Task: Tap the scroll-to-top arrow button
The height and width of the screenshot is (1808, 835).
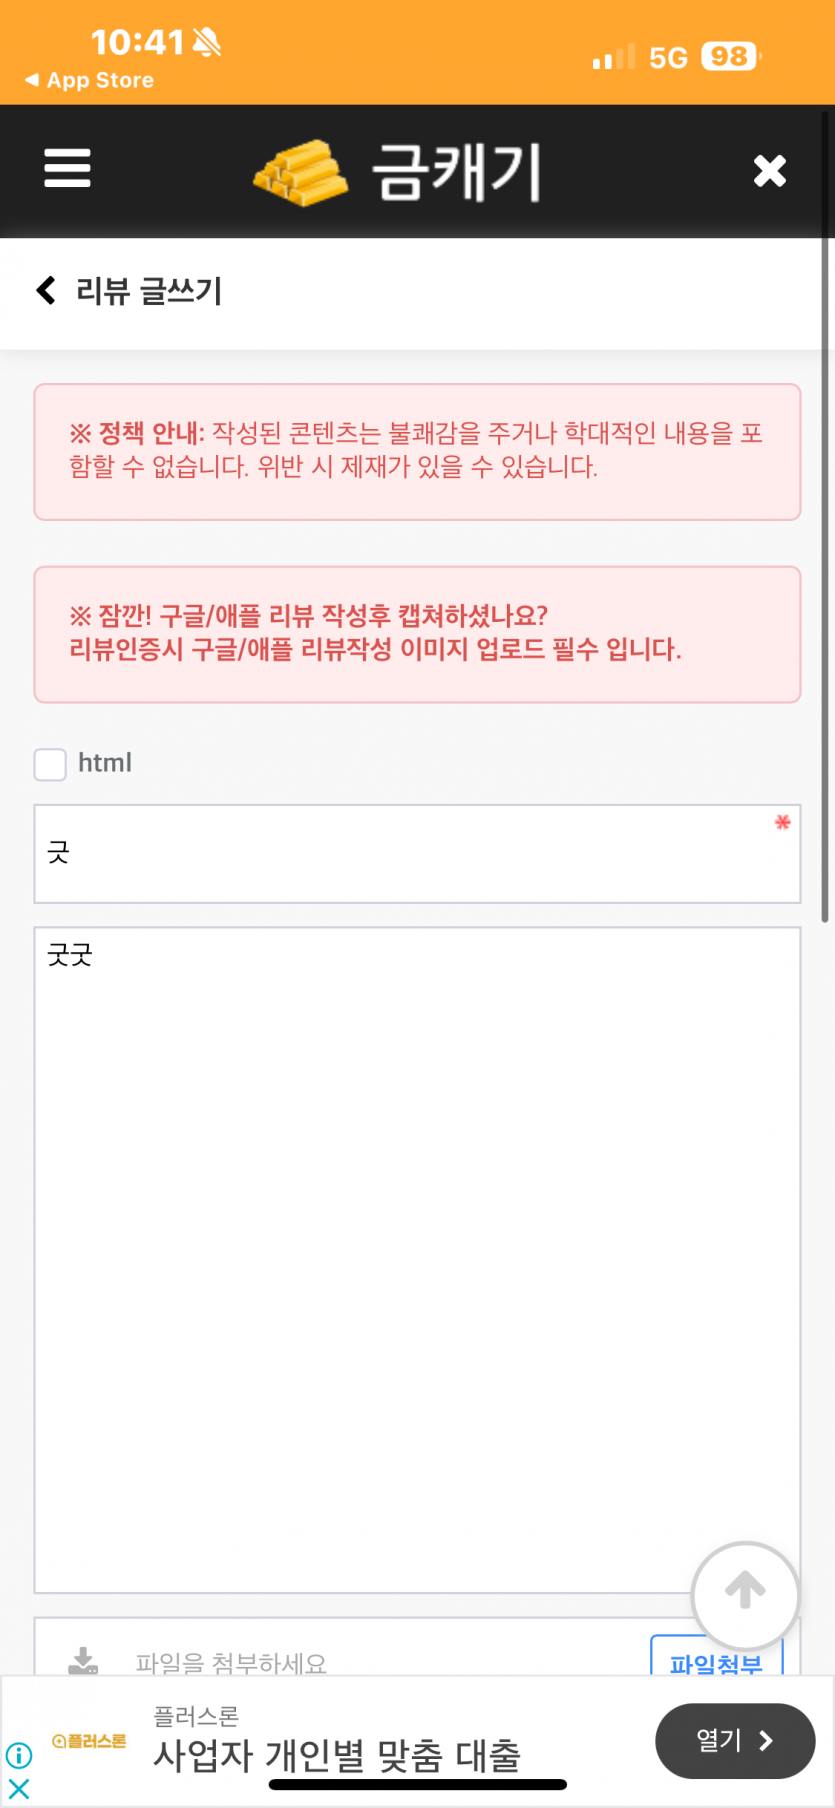Action: pos(745,1594)
